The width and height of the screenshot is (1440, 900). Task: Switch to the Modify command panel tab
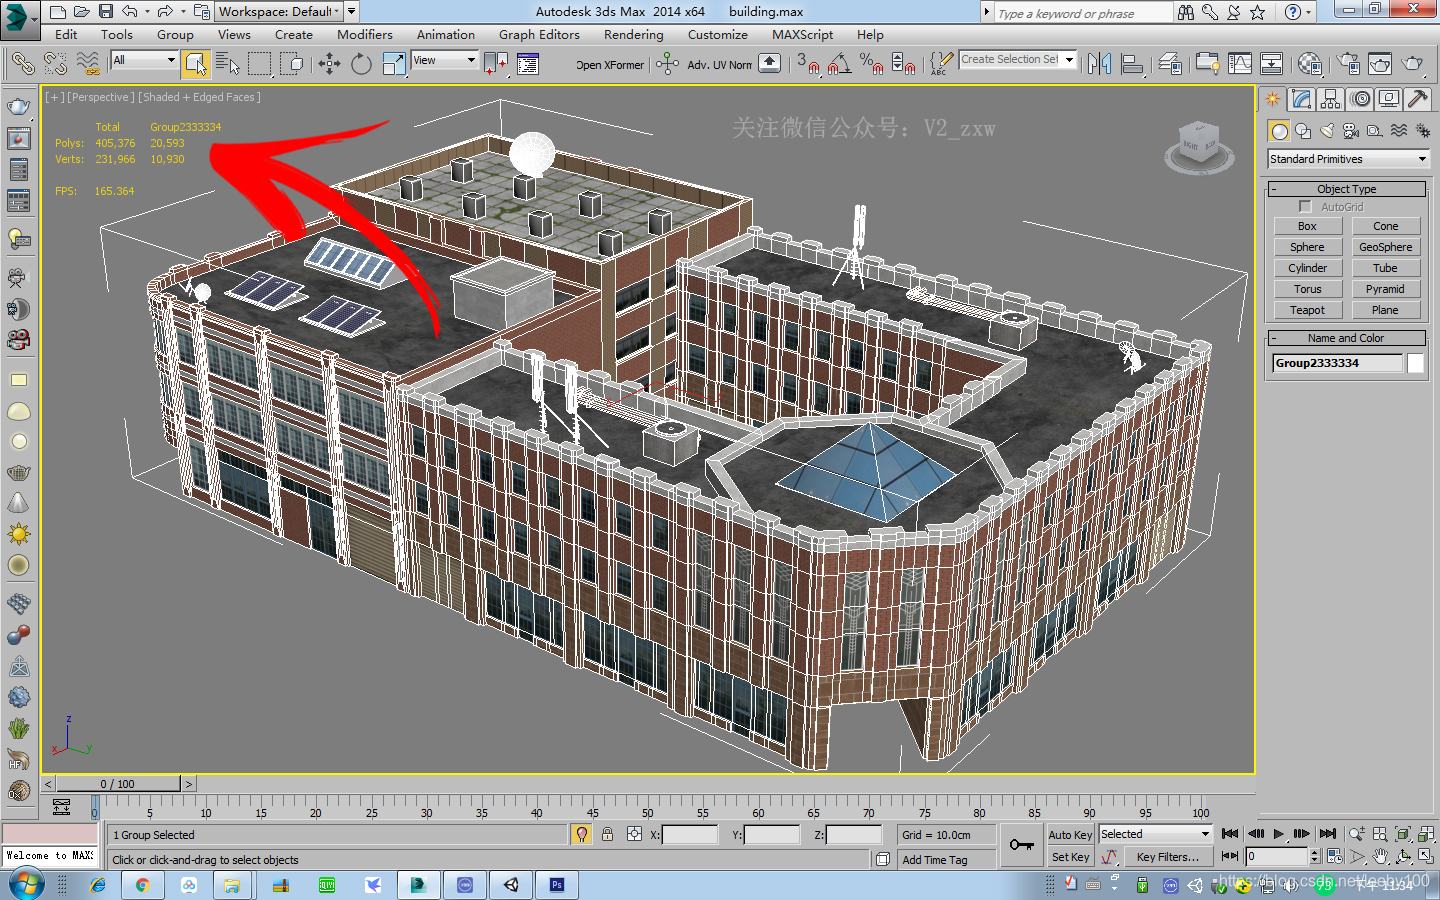point(1301,99)
